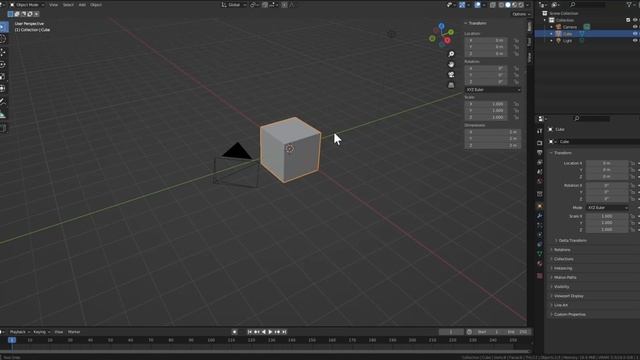Viewport: 640px width, 360px height.
Task: Expand the Relations panel
Action: (x=562, y=250)
